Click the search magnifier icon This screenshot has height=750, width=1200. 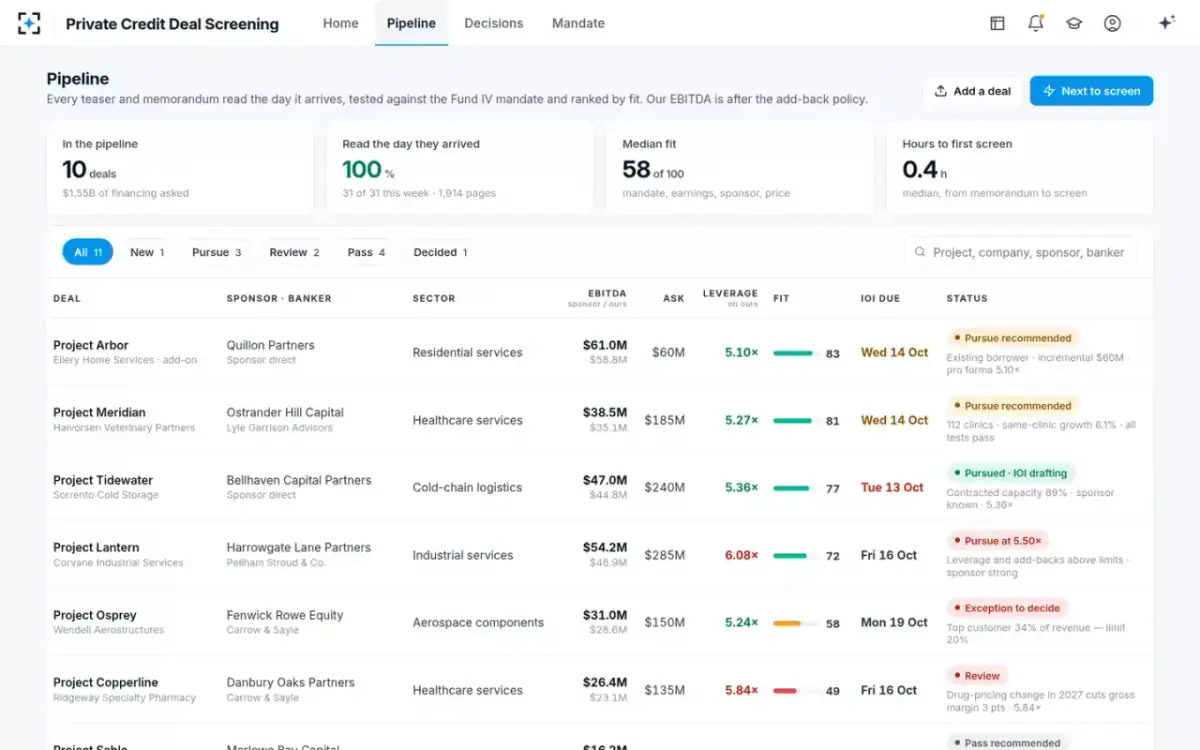coord(920,253)
